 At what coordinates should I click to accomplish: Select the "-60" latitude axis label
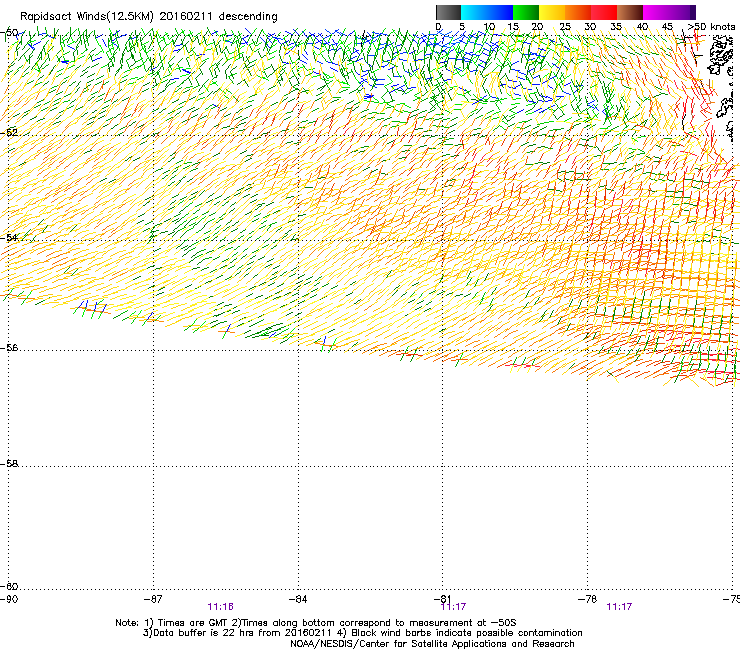(x=9, y=586)
